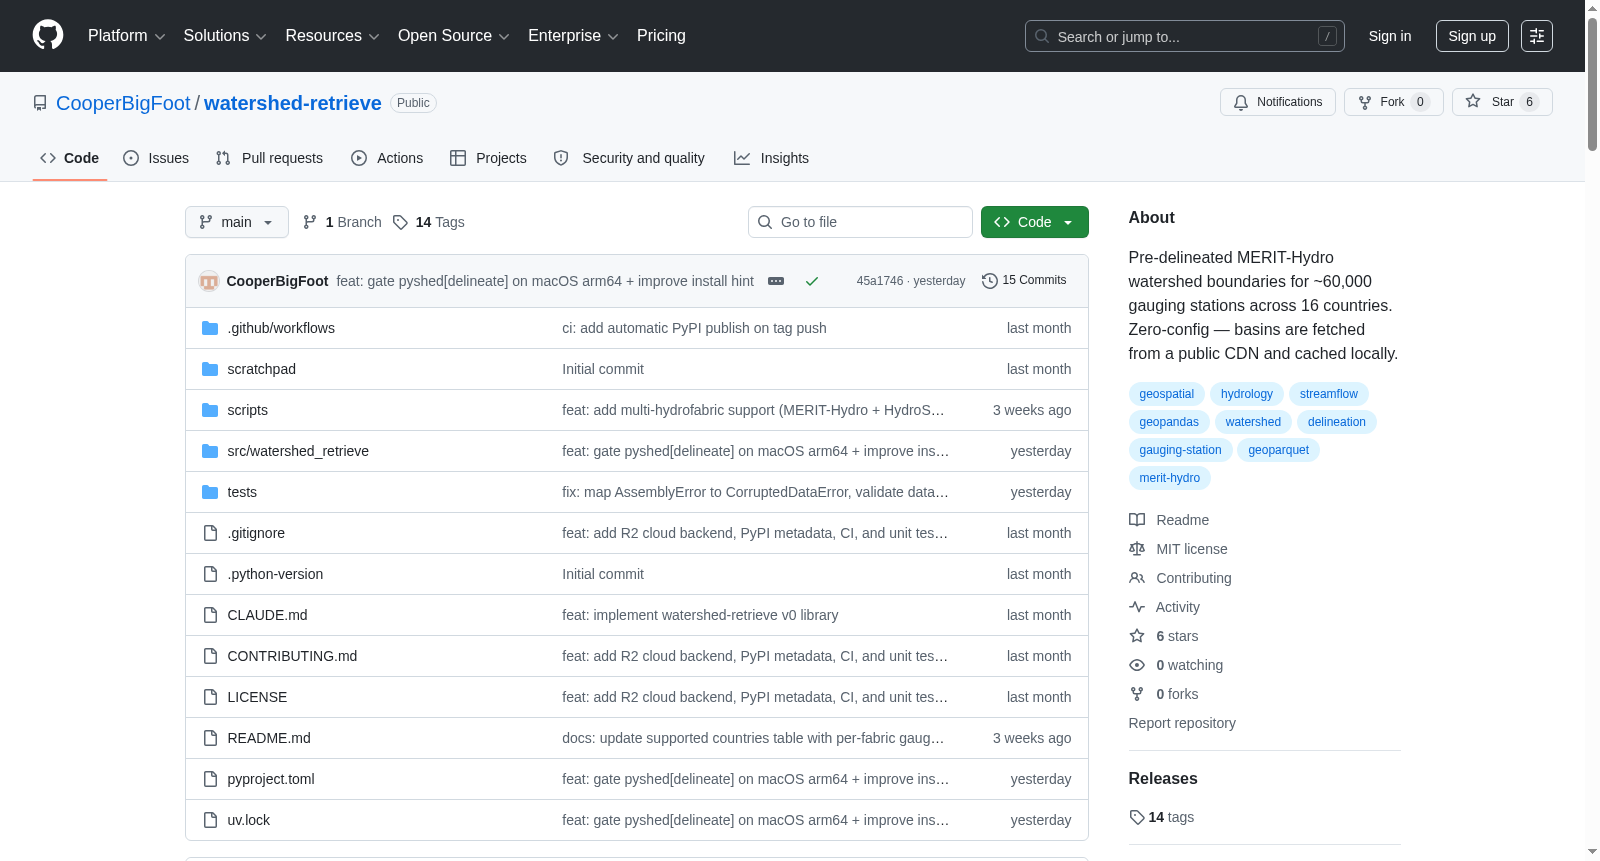Fork the repository with the Fork button
This screenshot has width=1600, height=861.
coord(1394,102)
